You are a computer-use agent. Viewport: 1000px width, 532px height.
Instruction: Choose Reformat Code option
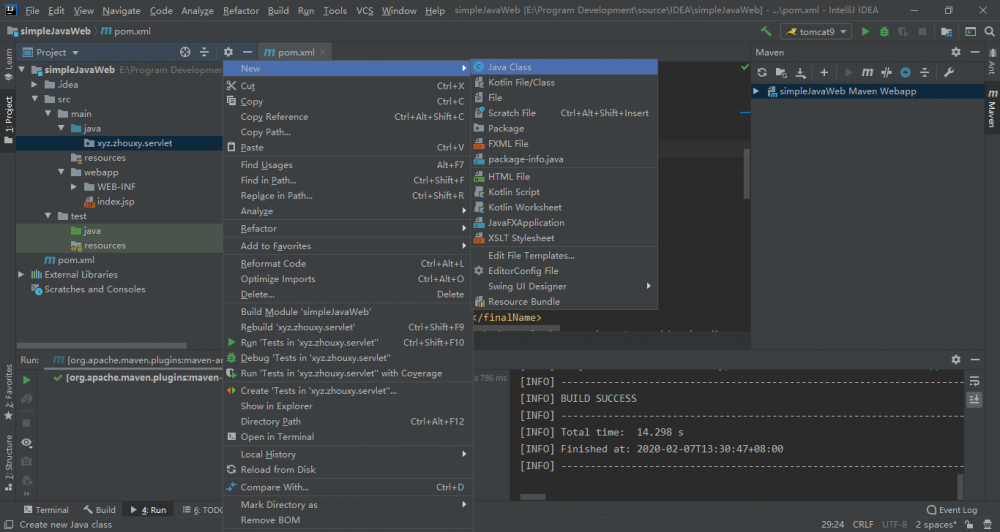coord(348,263)
